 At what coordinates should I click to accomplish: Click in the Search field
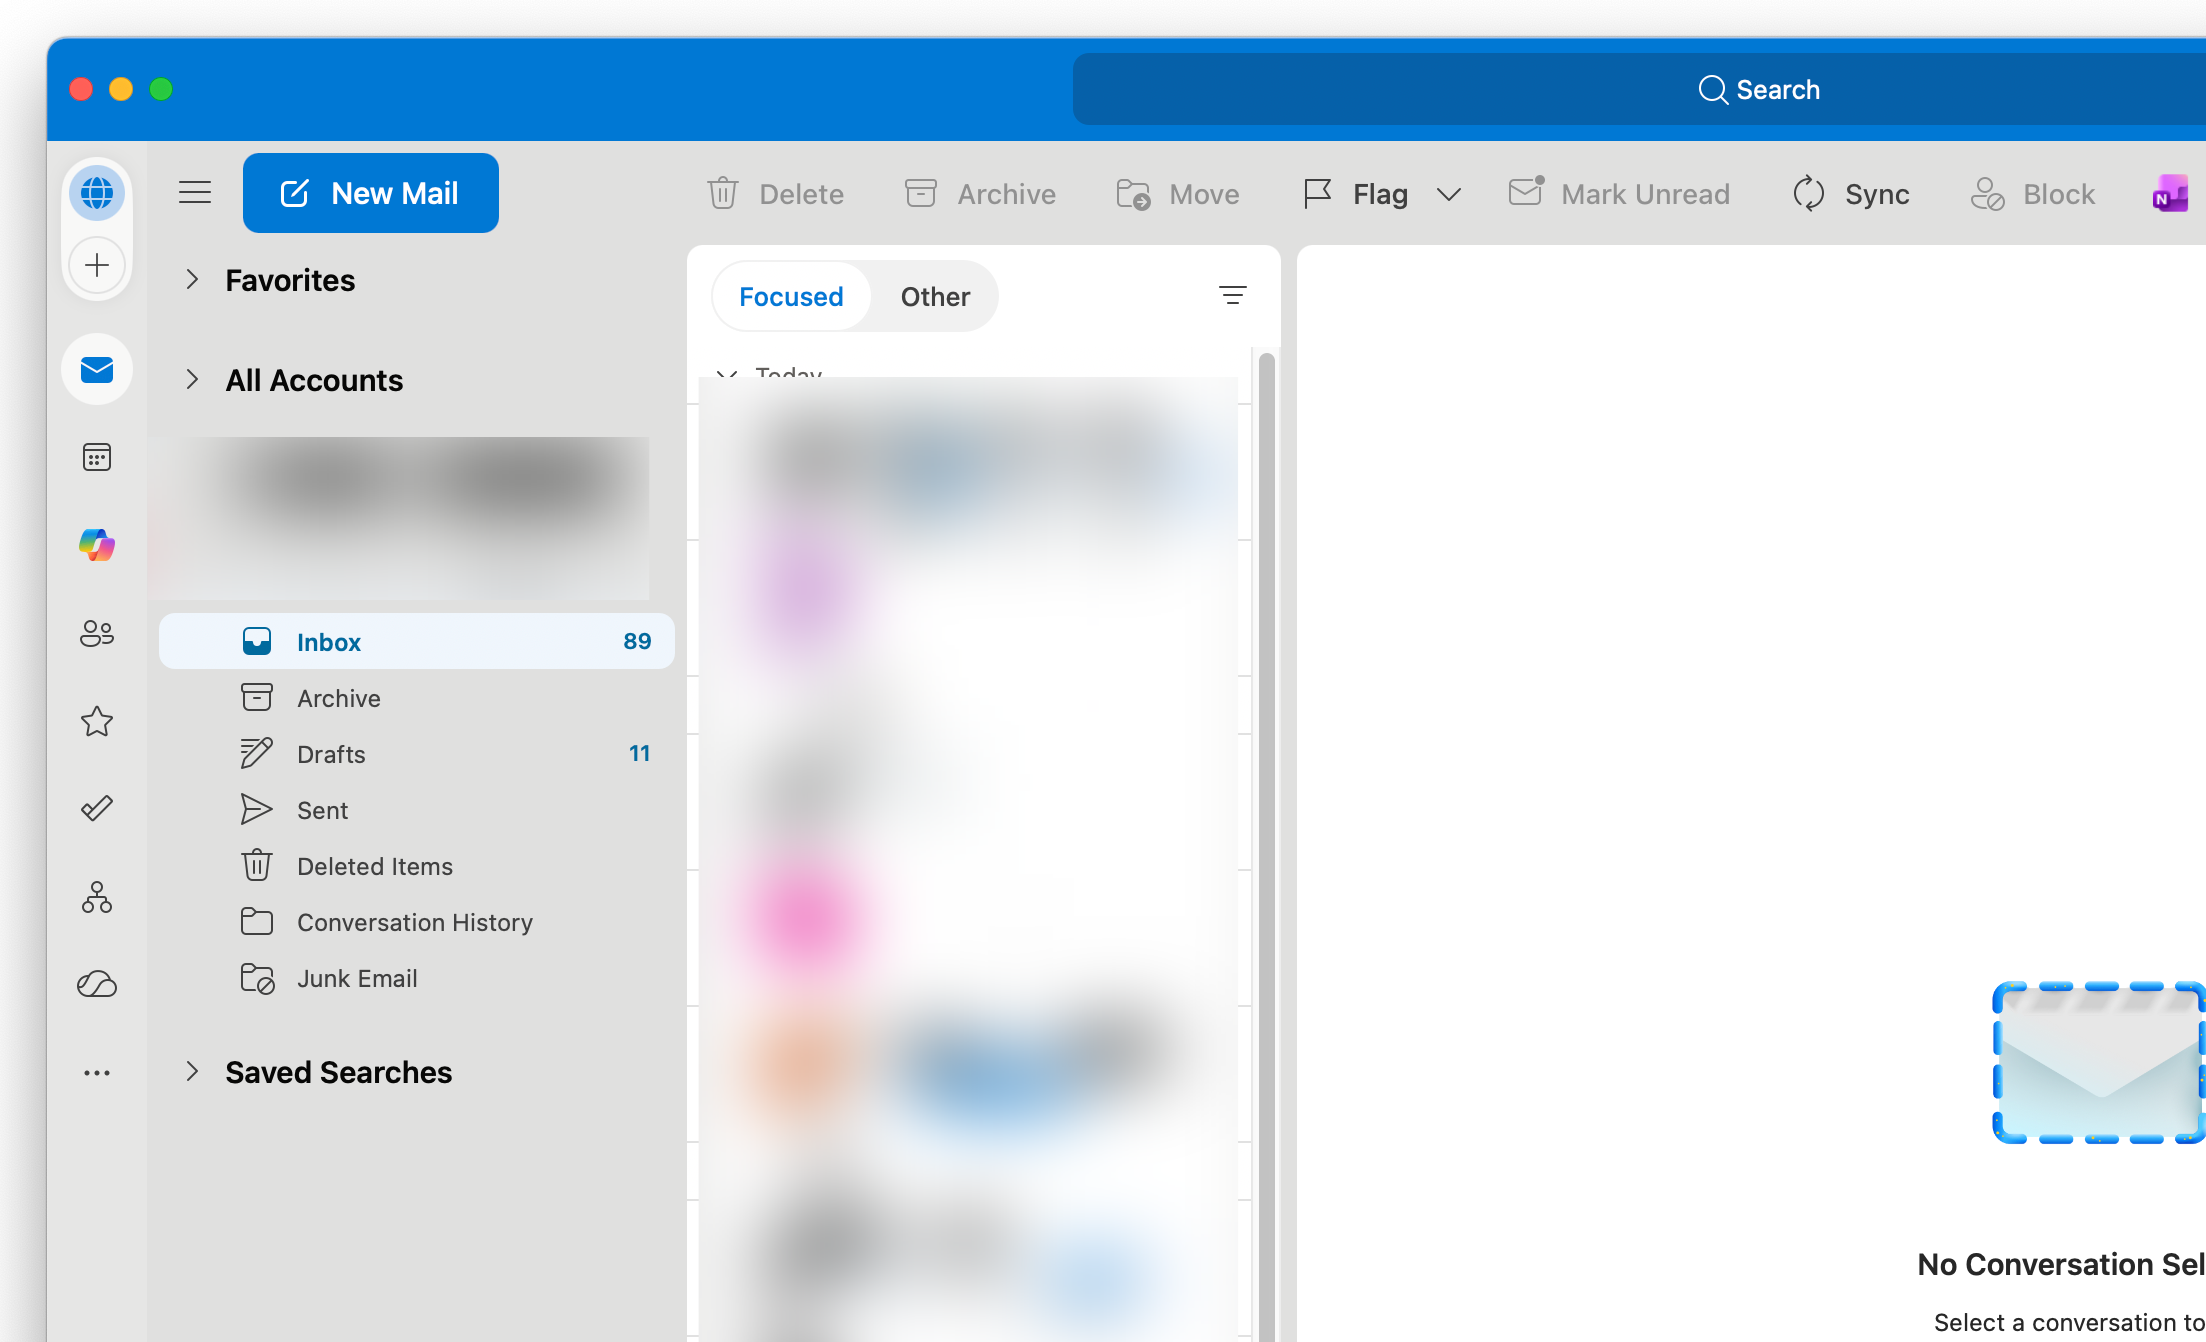[x=1758, y=90]
